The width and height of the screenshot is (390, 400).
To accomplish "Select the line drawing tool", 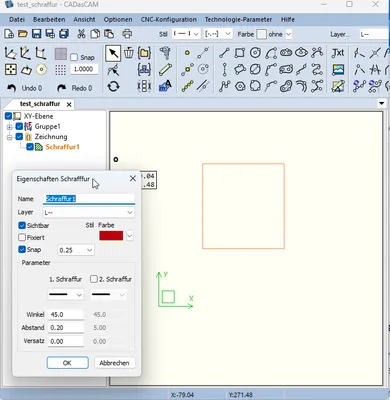I will pos(224,53).
